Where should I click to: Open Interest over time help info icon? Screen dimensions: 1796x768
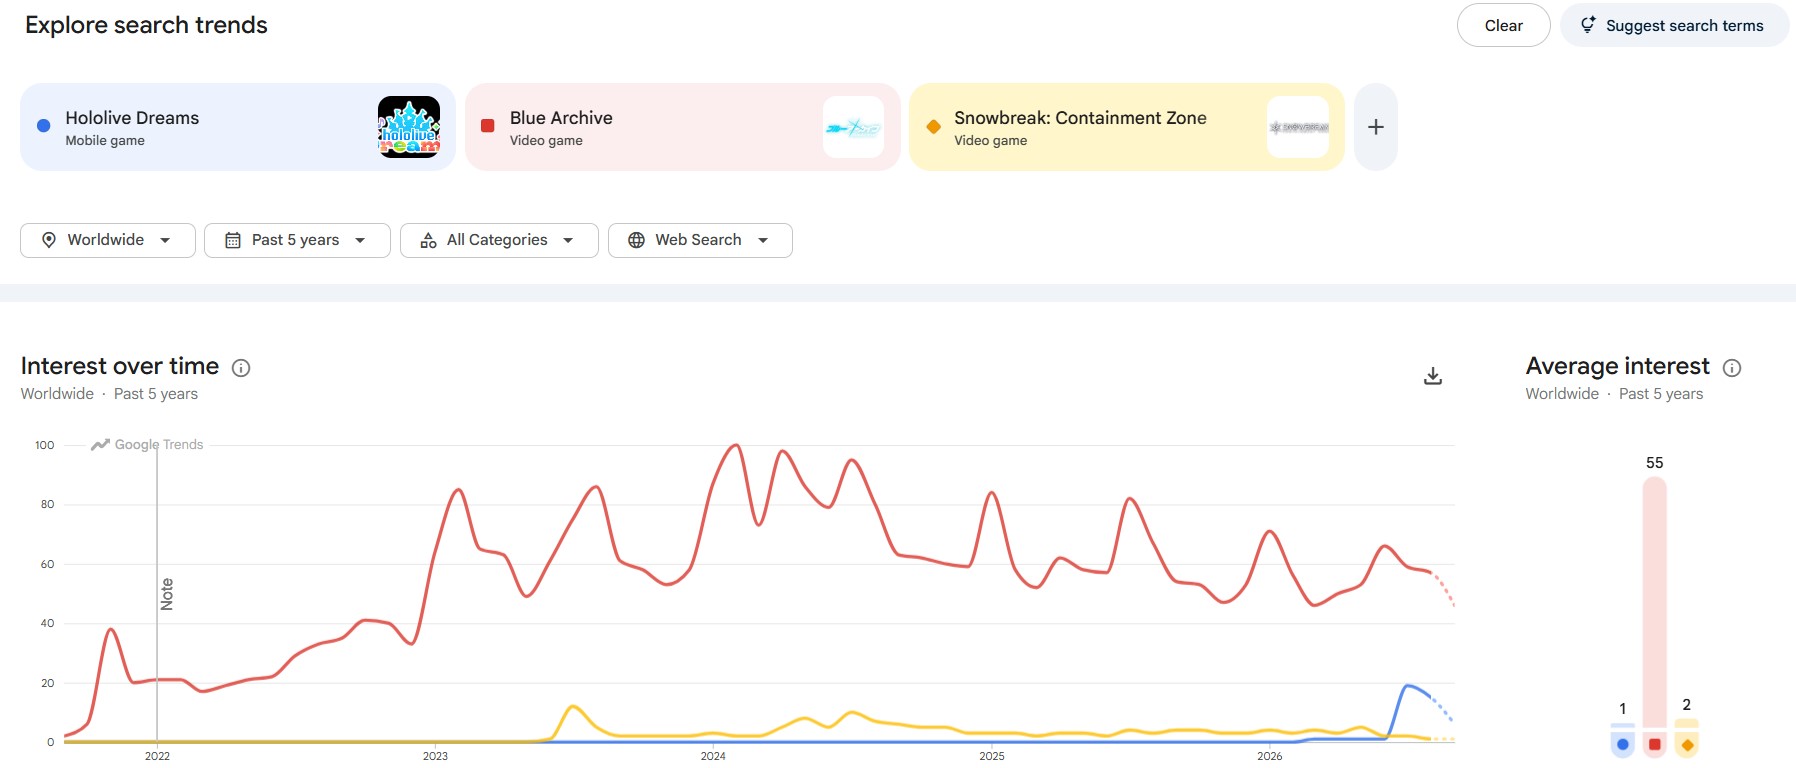point(241,368)
